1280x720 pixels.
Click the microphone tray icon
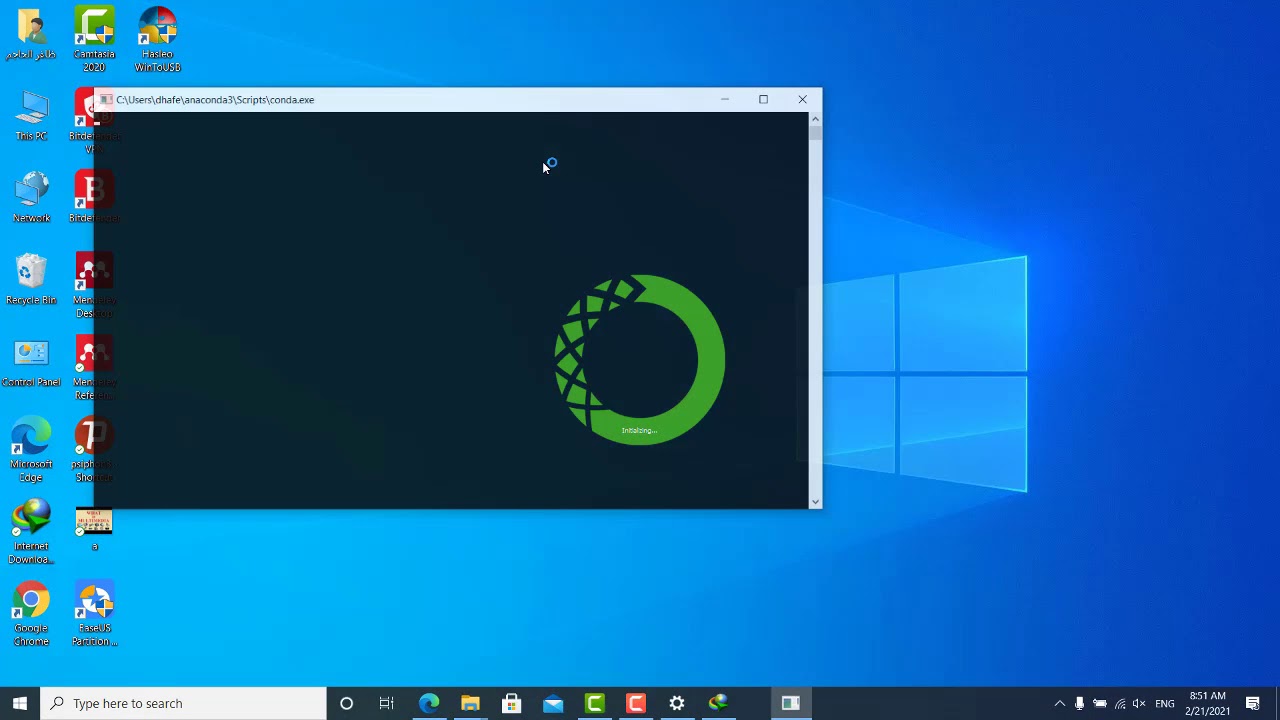click(x=1080, y=703)
